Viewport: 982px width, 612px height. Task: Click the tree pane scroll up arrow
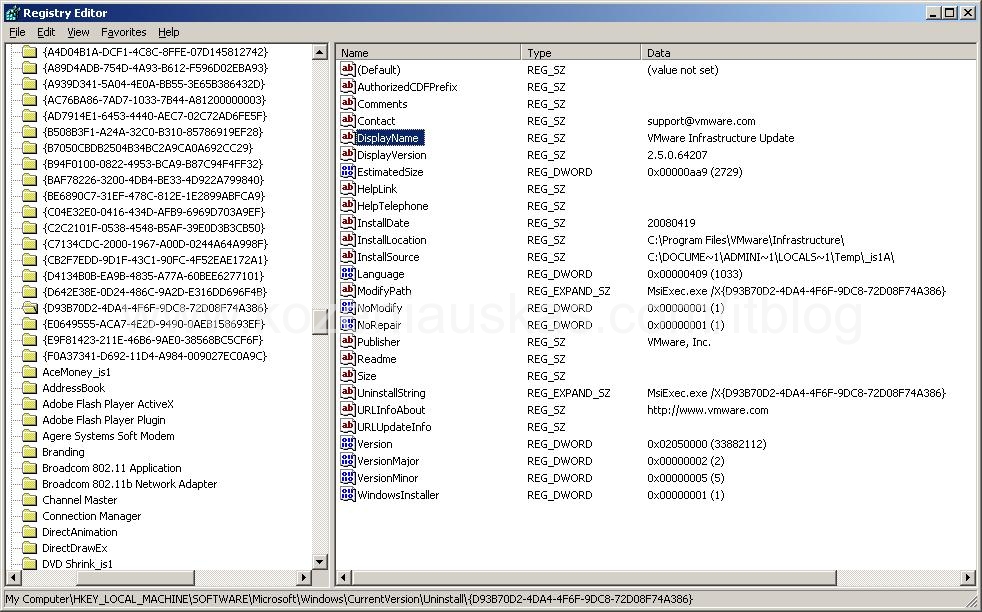319,52
